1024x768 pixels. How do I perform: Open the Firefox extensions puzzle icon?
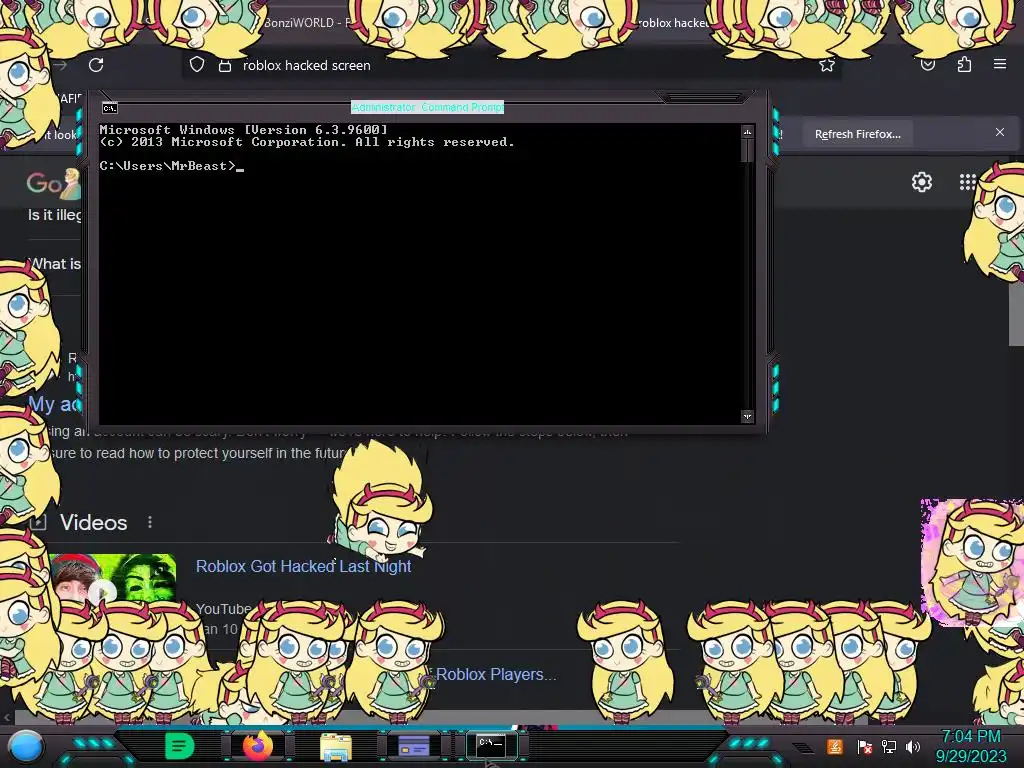pos(964,64)
